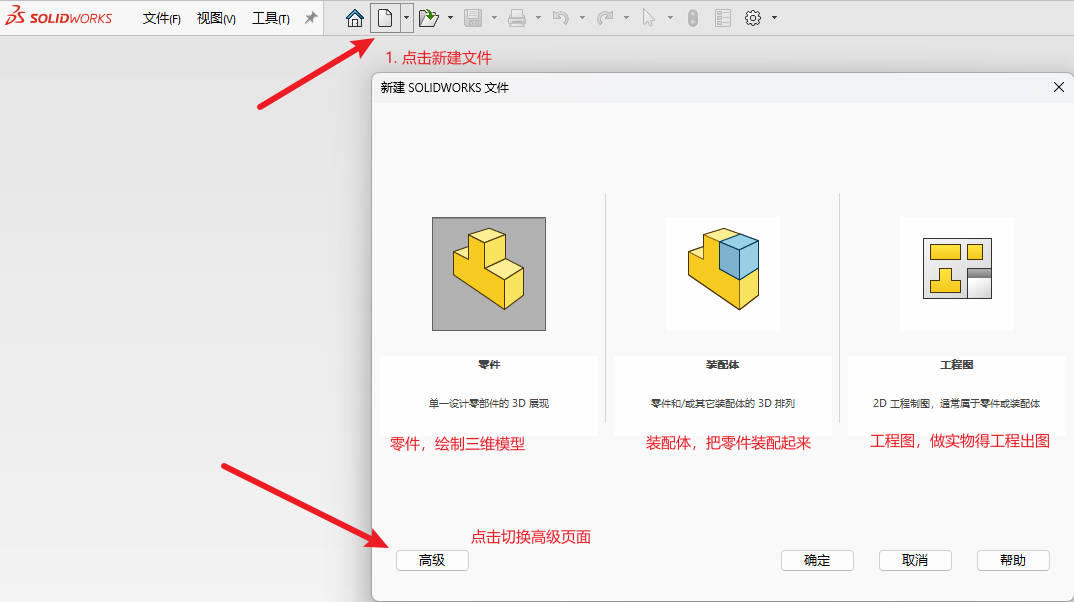Expand the New document dropdown arrow
This screenshot has height=602, width=1074.
[x=406, y=18]
